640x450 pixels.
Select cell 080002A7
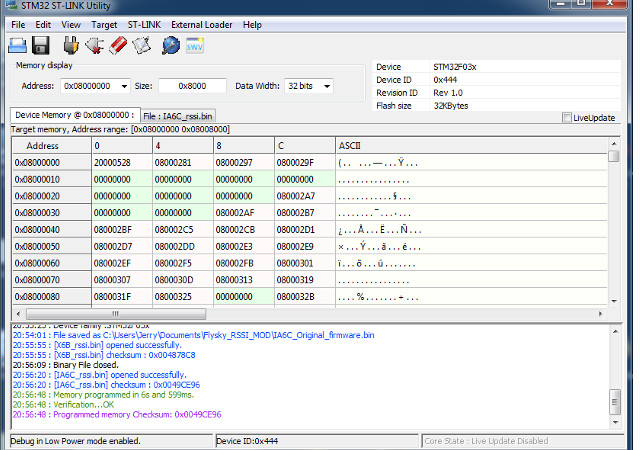pyautogui.click(x=304, y=196)
